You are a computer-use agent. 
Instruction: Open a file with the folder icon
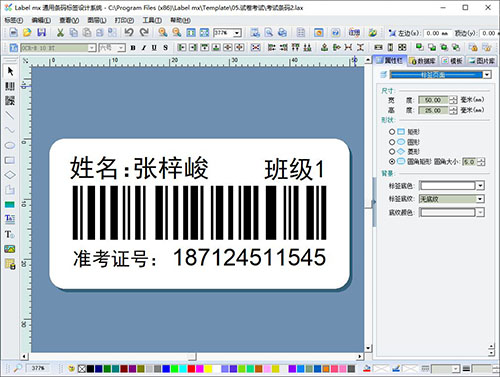click(x=27, y=32)
